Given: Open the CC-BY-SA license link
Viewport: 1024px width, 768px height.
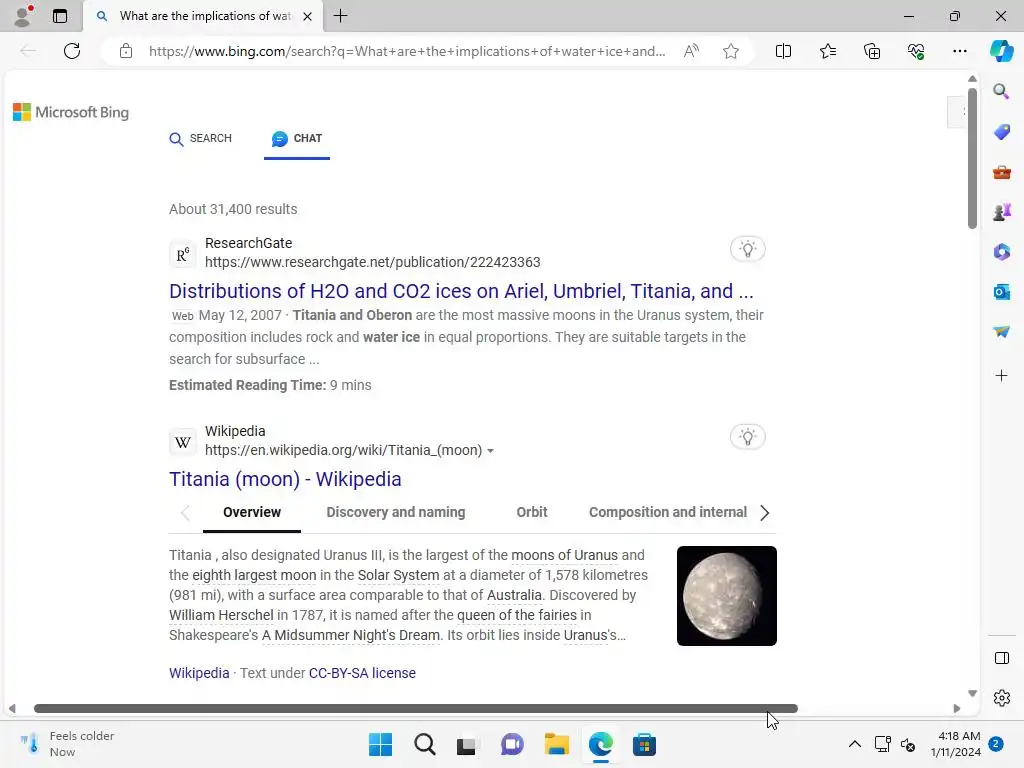Looking at the screenshot, I should pyautogui.click(x=362, y=673).
